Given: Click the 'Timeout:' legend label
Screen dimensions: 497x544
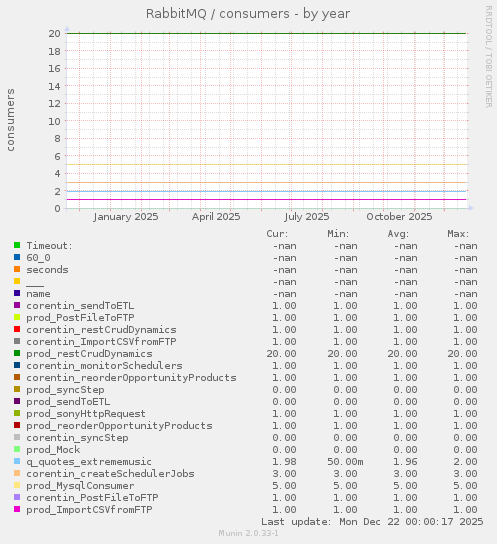Looking at the screenshot, I should [50, 246].
